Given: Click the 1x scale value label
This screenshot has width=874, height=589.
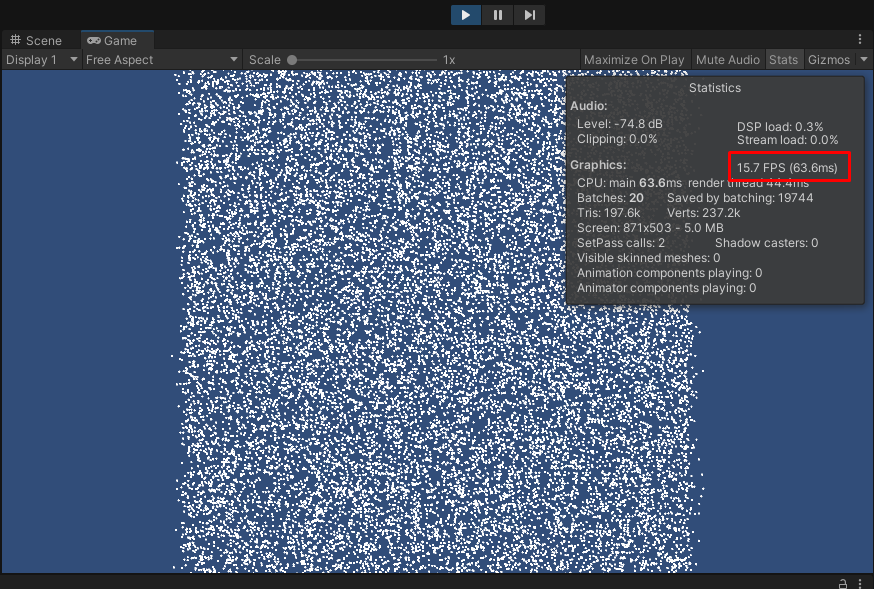Looking at the screenshot, I should pos(449,60).
